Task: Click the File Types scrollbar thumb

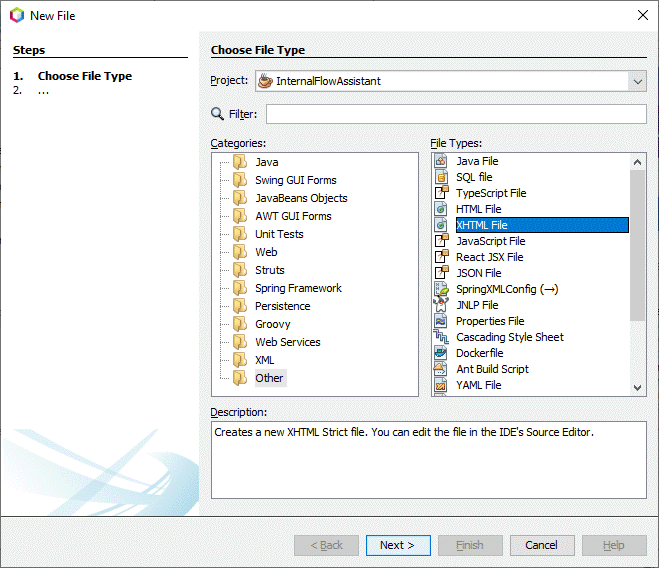Action: (637, 245)
